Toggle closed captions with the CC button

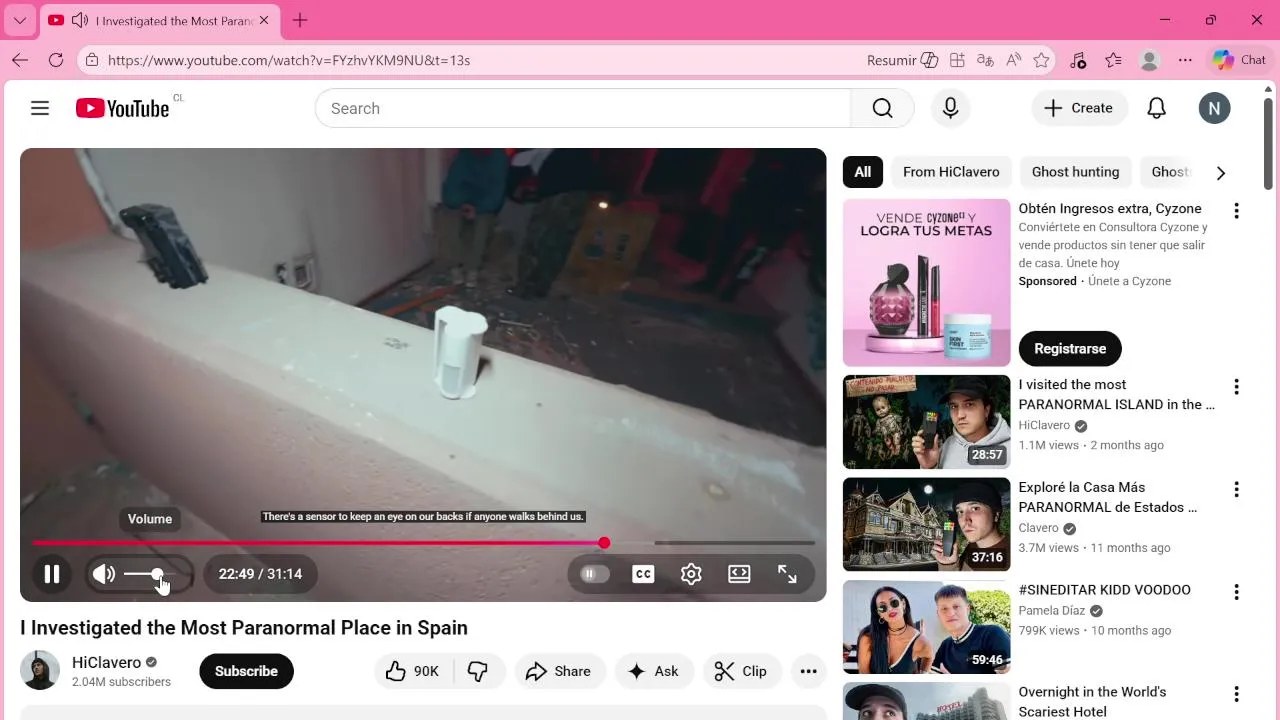coord(643,574)
